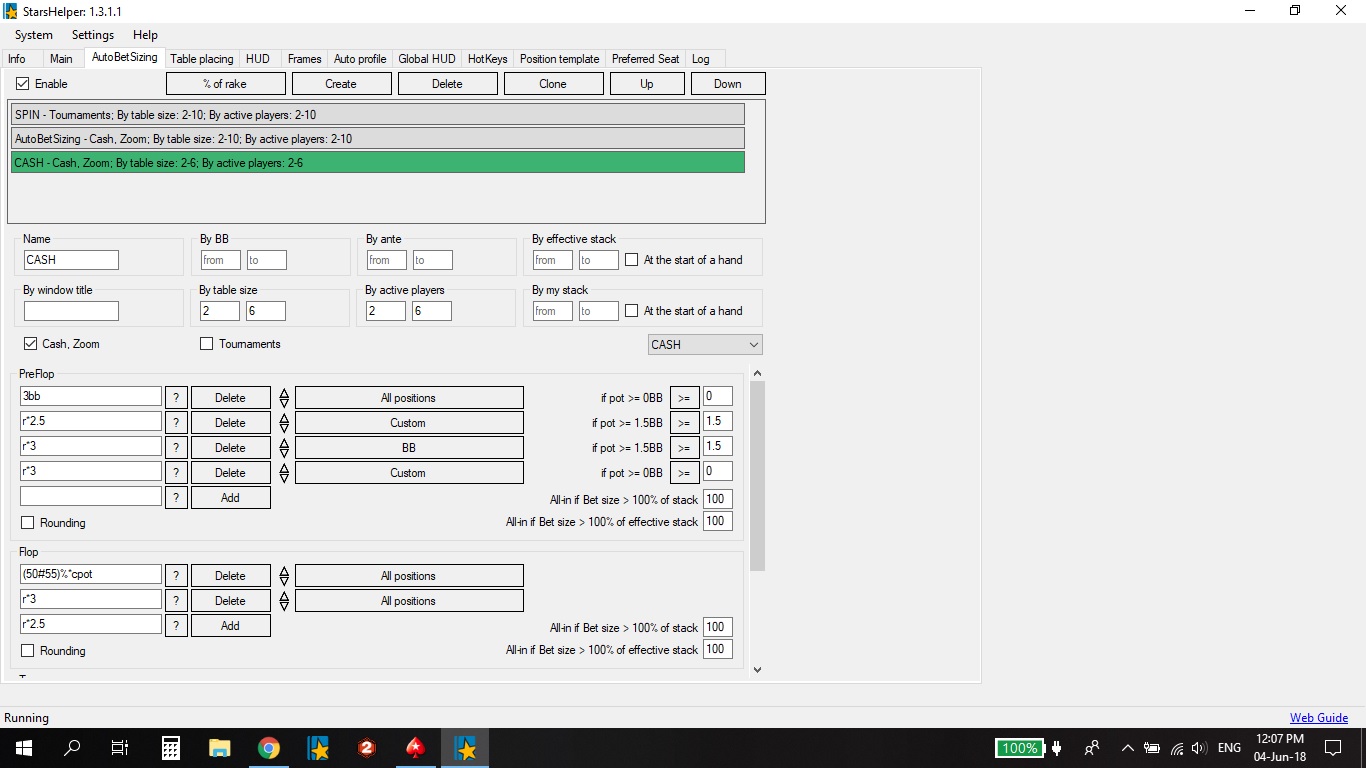Launch Calculator from the taskbar

[171, 748]
